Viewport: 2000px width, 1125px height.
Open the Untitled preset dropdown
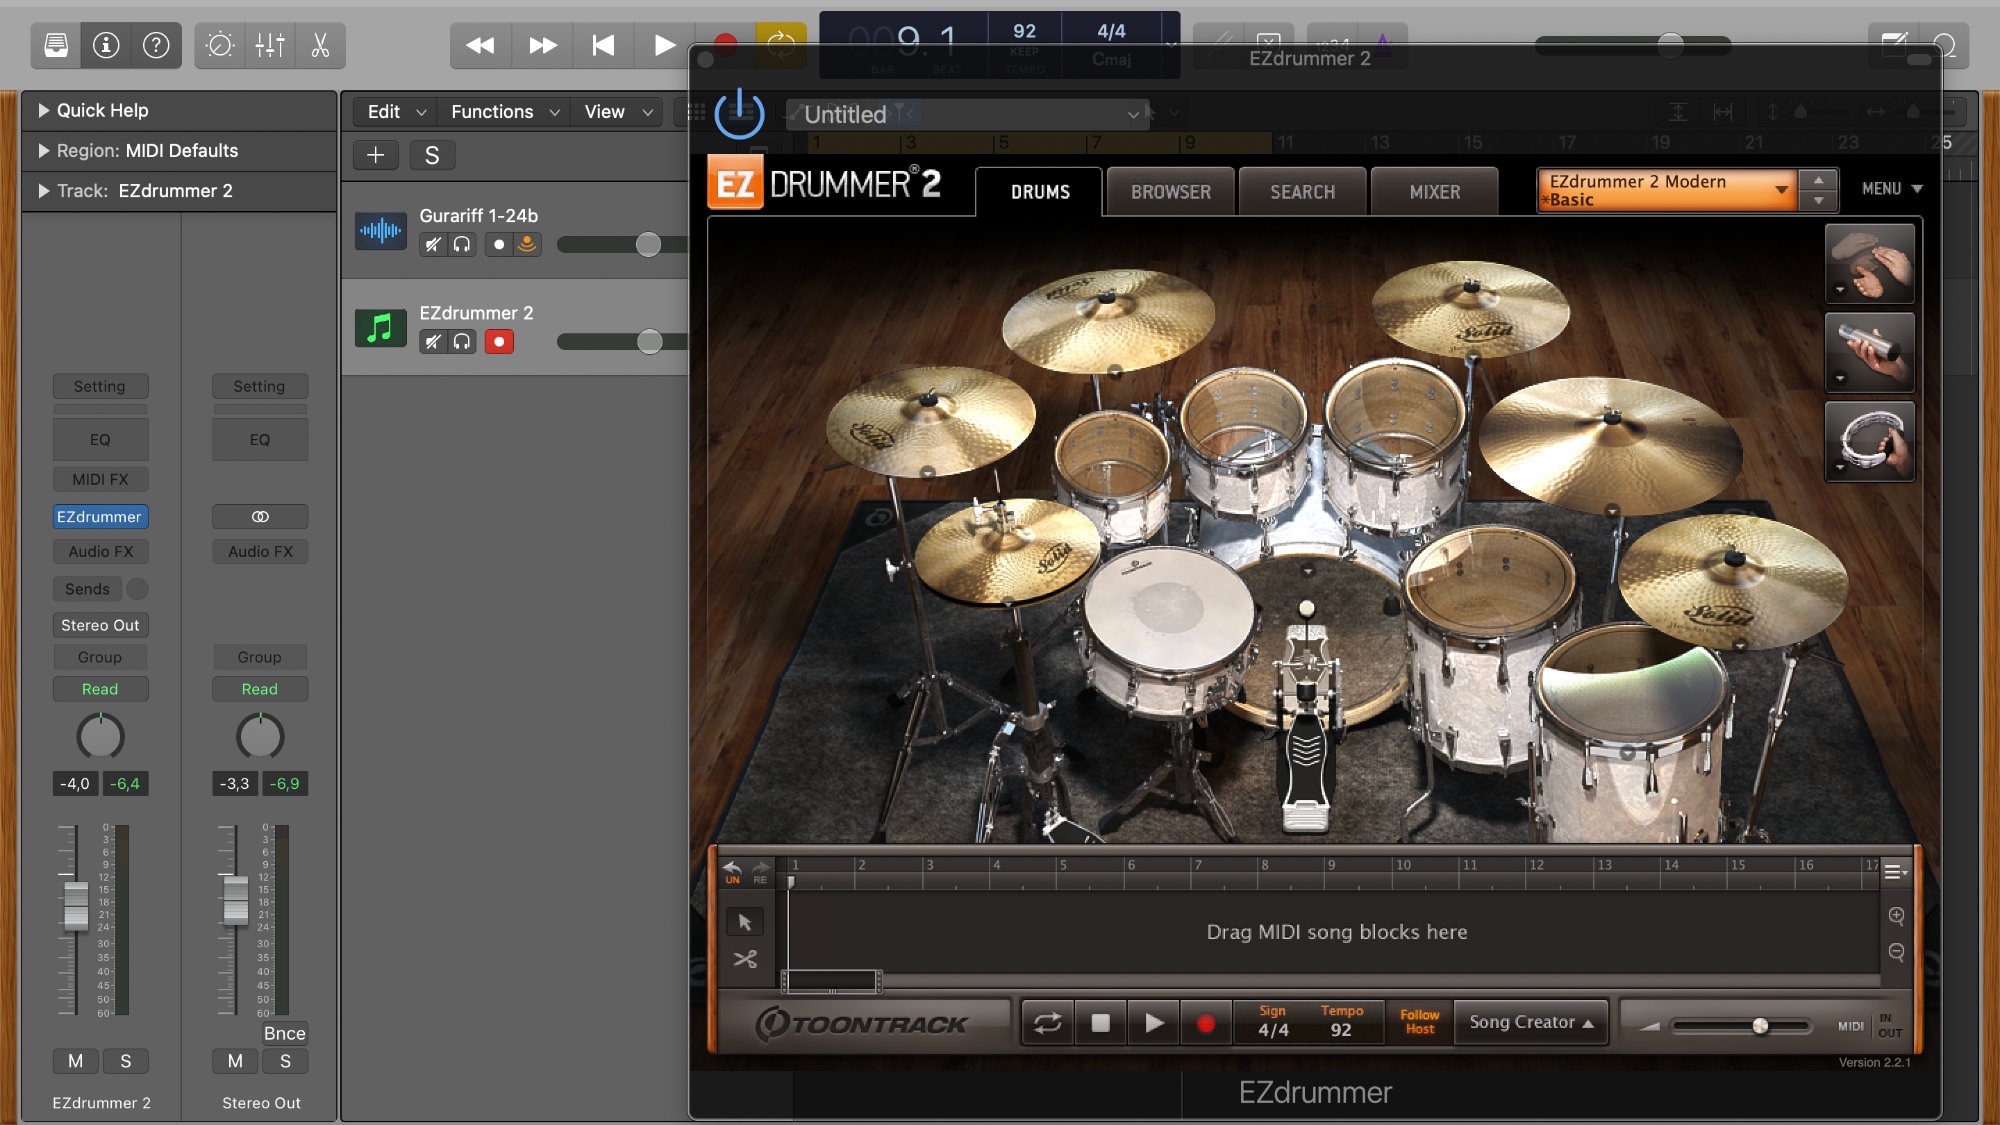tap(1132, 114)
